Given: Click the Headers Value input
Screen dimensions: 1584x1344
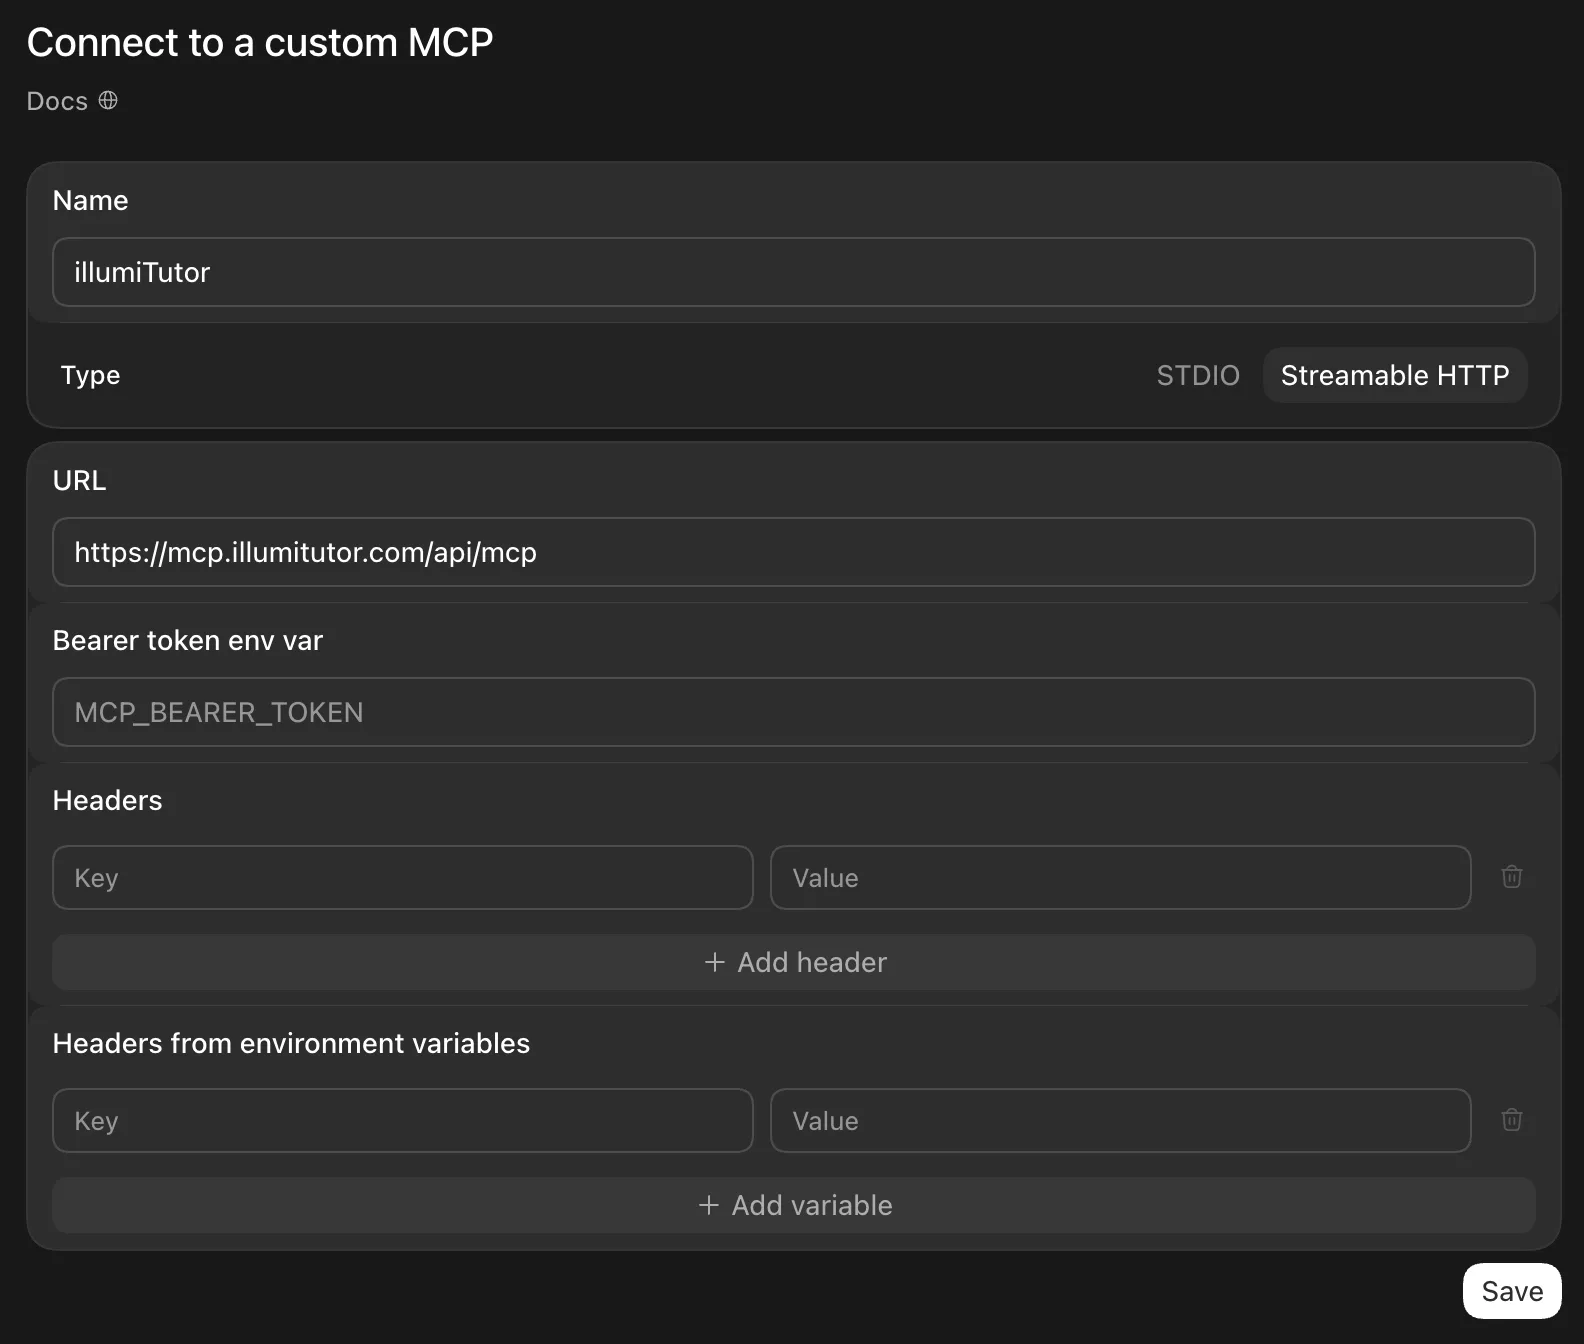Looking at the screenshot, I should click(1121, 878).
